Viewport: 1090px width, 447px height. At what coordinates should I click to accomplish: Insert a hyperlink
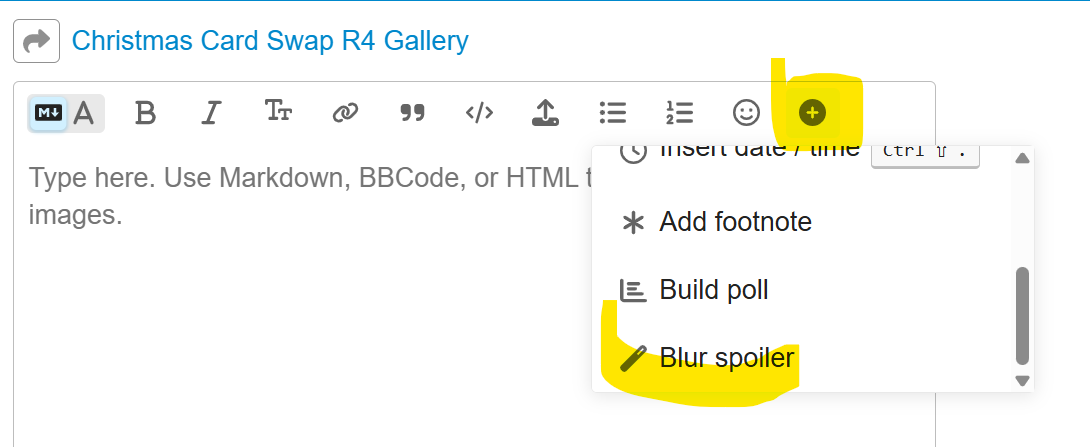click(345, 113)
